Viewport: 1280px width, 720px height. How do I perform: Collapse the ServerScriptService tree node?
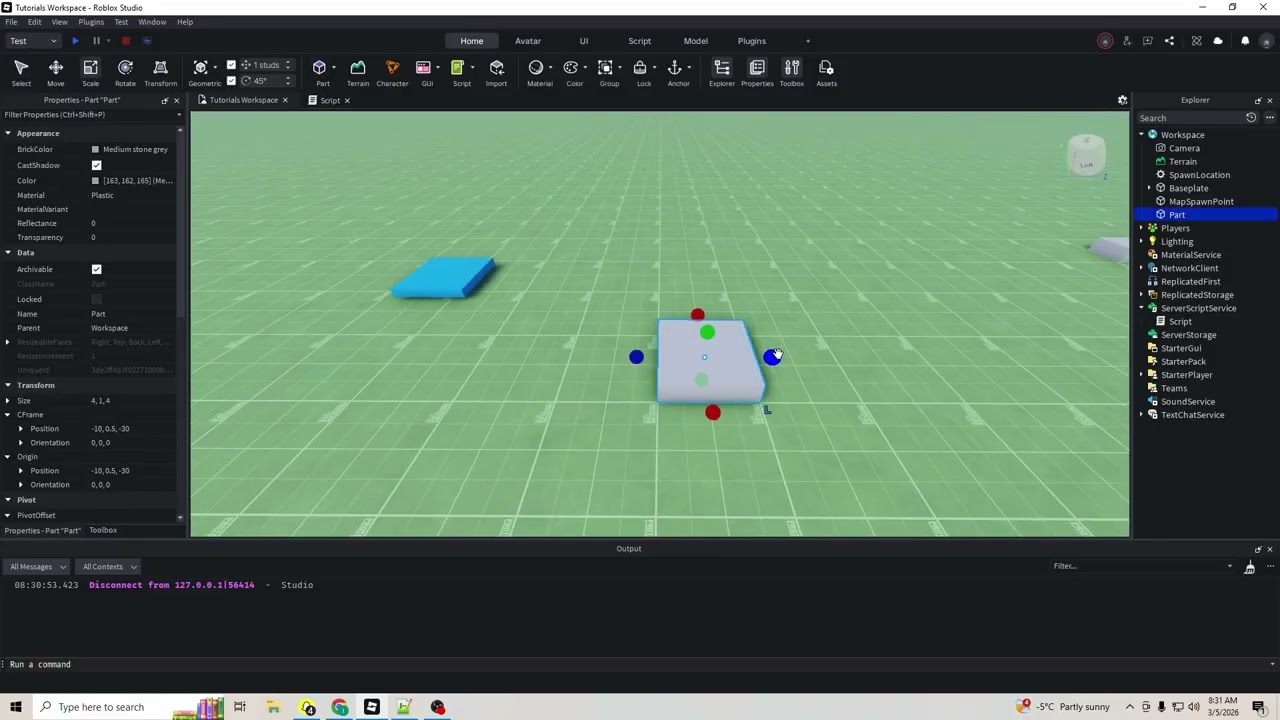(1141, 308)
